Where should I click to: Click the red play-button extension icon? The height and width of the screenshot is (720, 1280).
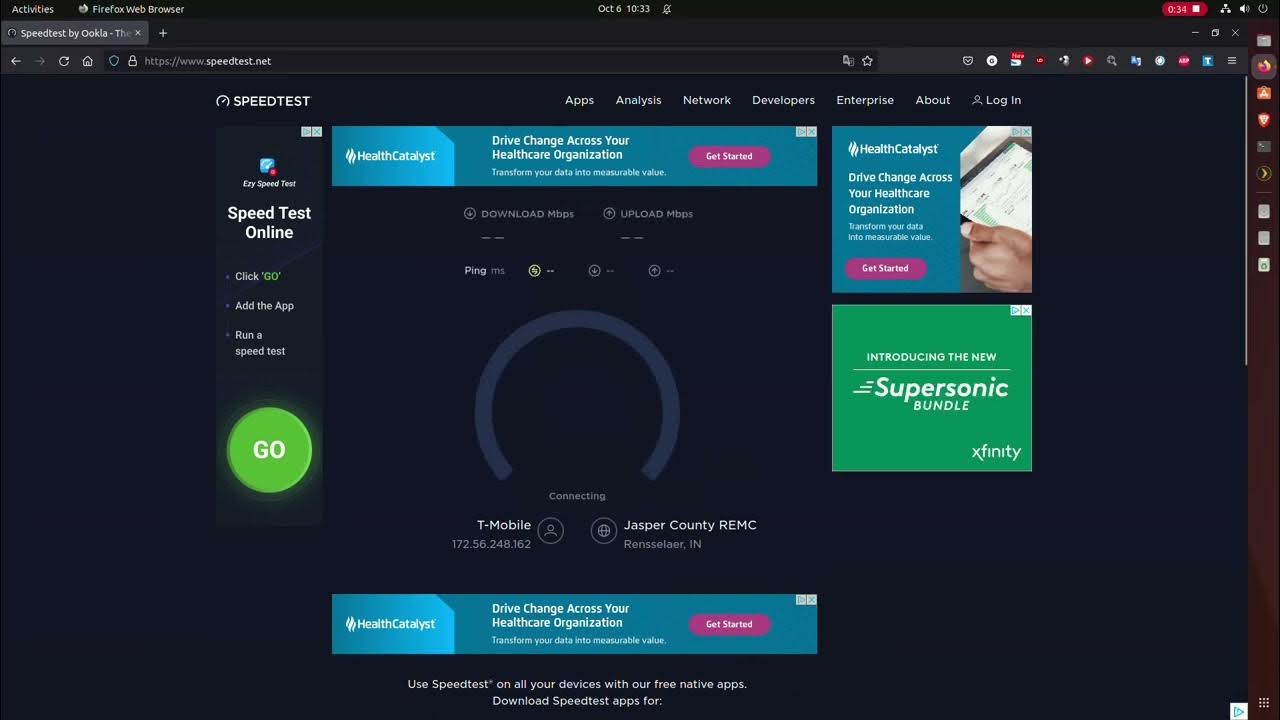[1088, 61]
